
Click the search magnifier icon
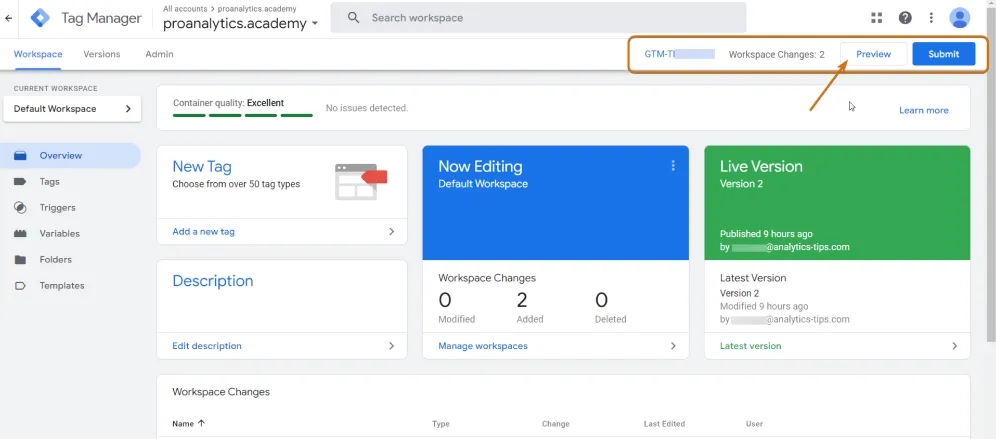[x=354, y=18]
